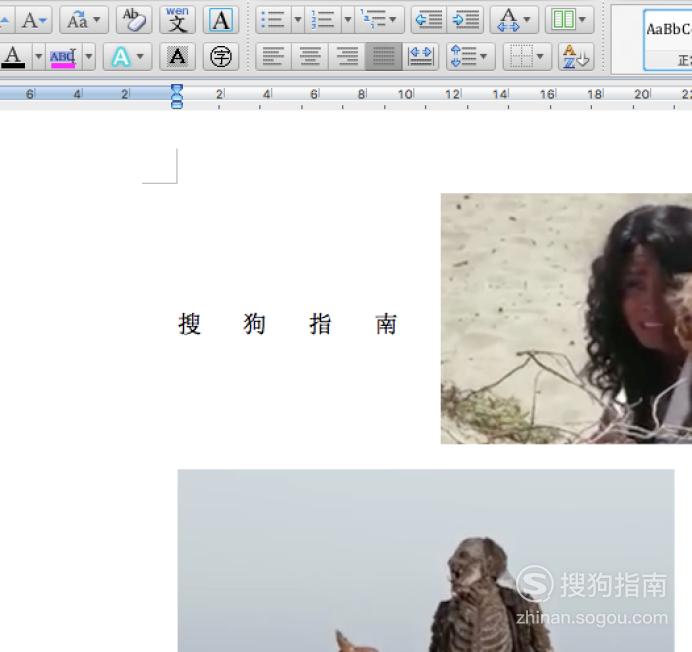Image resolution: width=692 pixels, height=652 pixels.
Task: Apply distributed alignment
Action: point(421,57)
